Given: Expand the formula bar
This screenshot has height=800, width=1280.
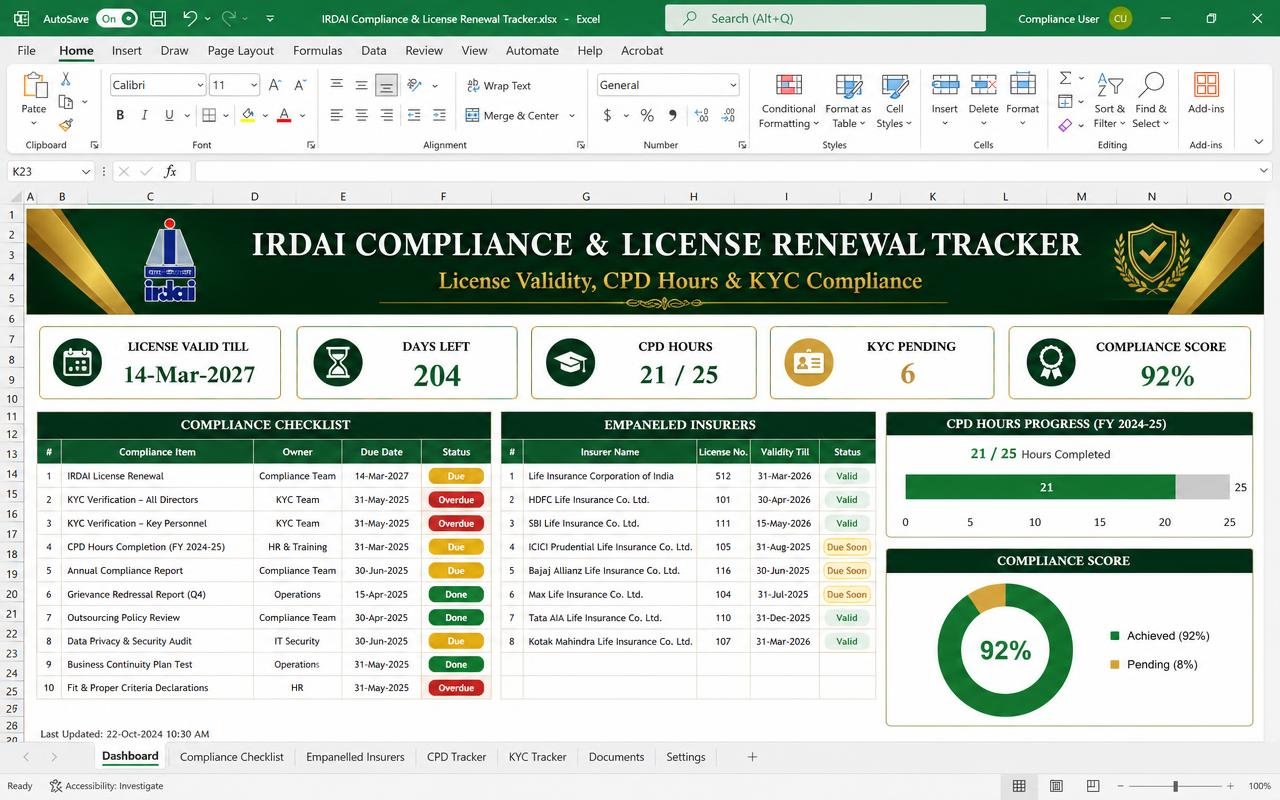Looking at the screenshot, I should 1265,171.
